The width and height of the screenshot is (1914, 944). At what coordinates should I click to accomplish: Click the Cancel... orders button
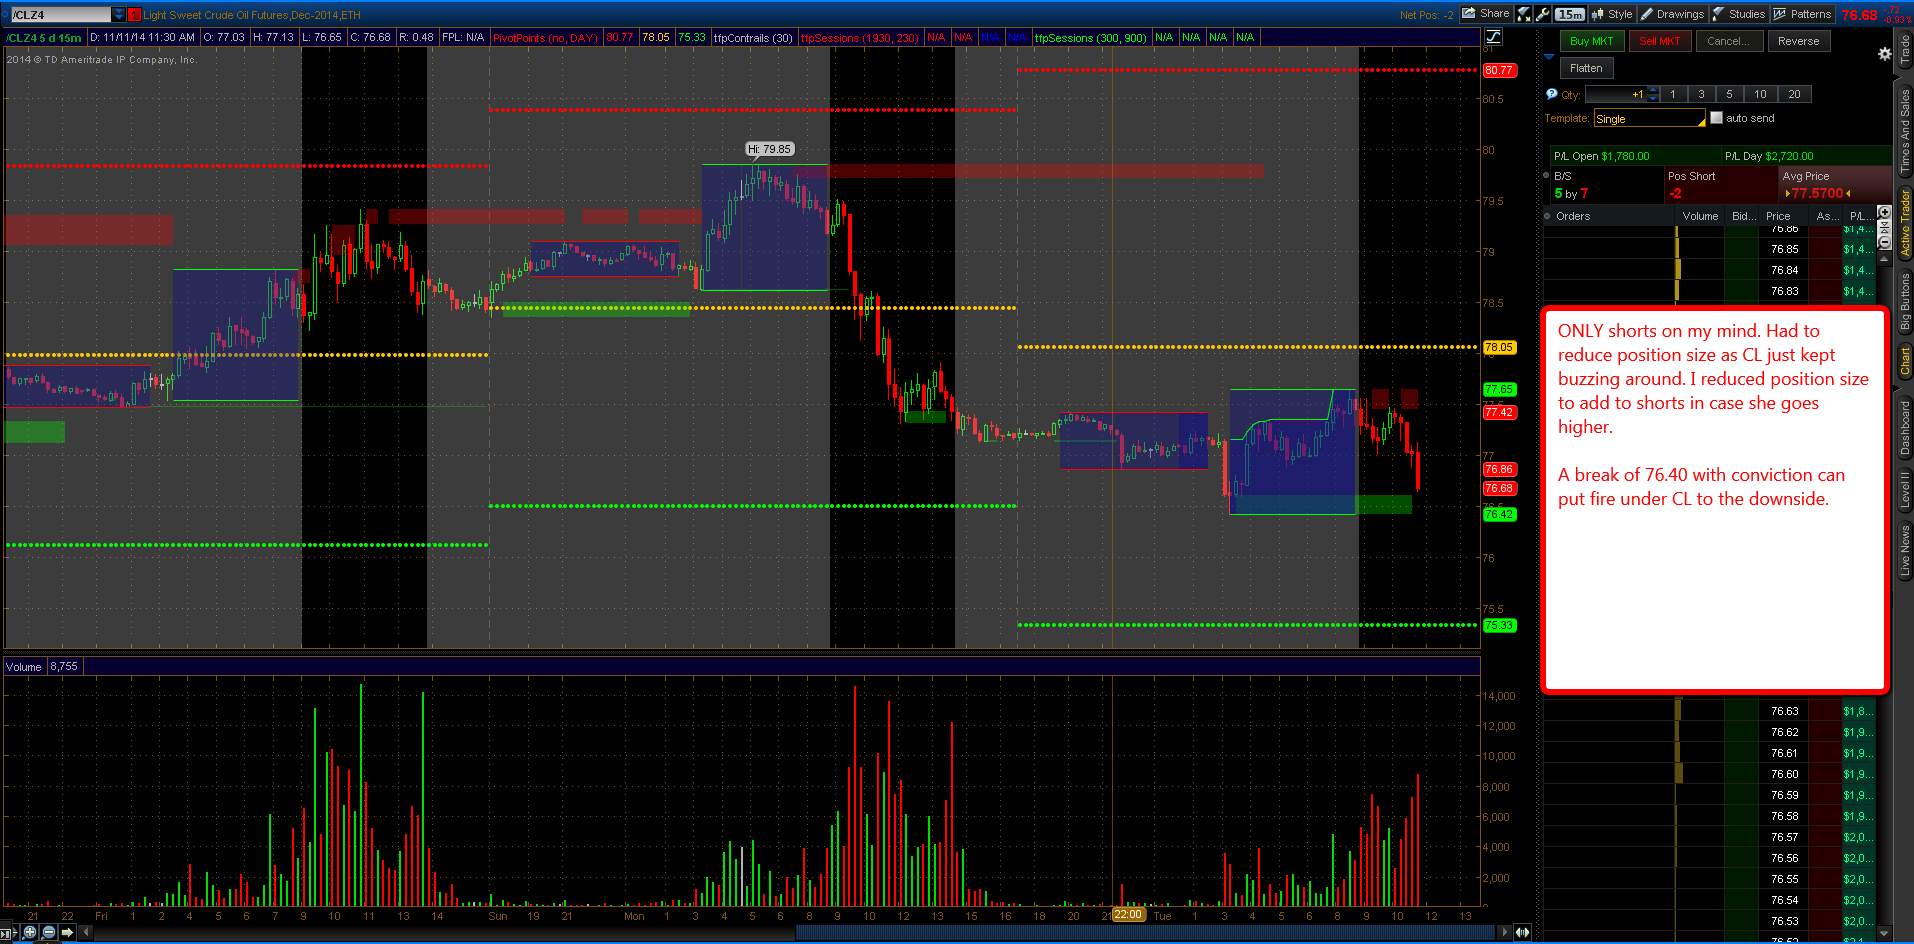tap(1728, 41)
